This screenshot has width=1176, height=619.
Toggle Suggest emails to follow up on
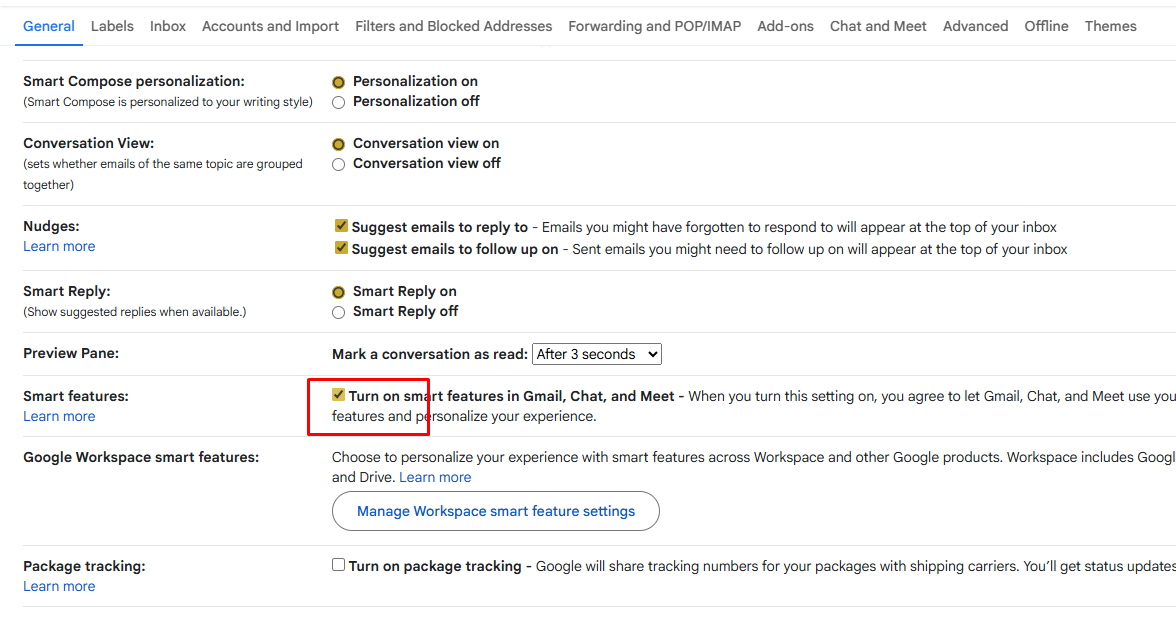coord(341,248)
